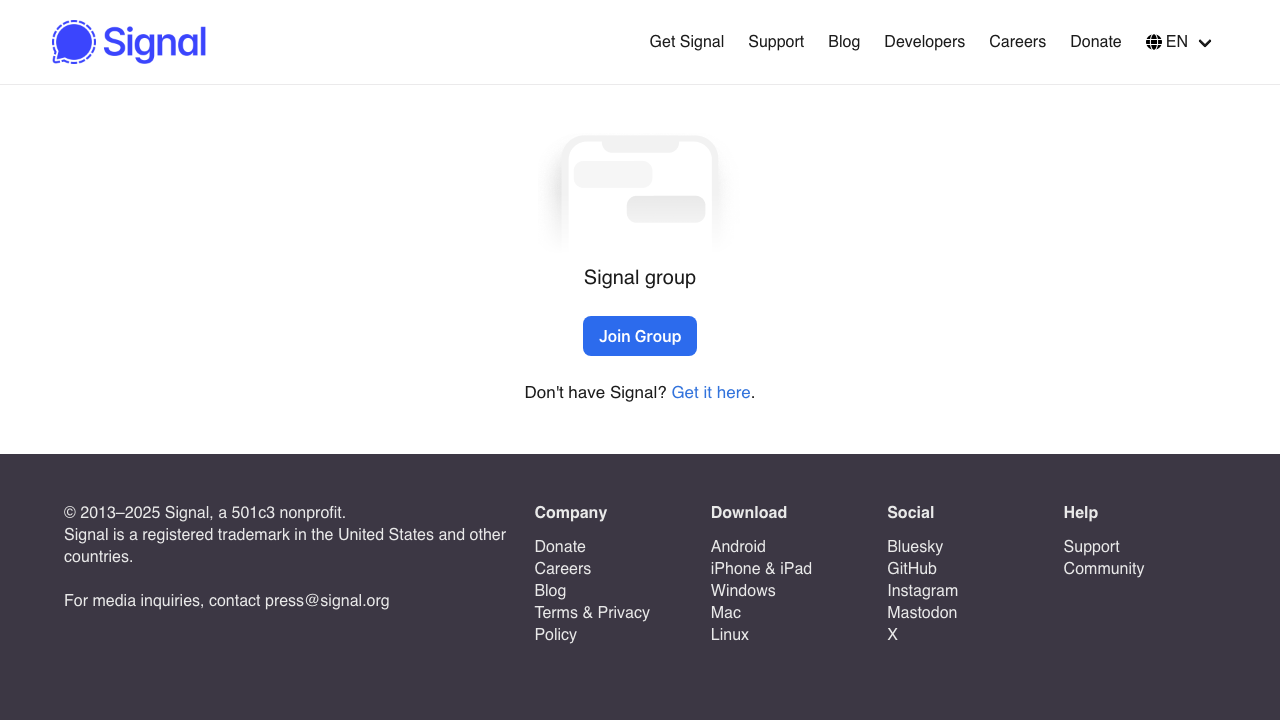Click the 'Signal group' title text
This screenshot has height=720, width=1280.
tap(640, 277)
